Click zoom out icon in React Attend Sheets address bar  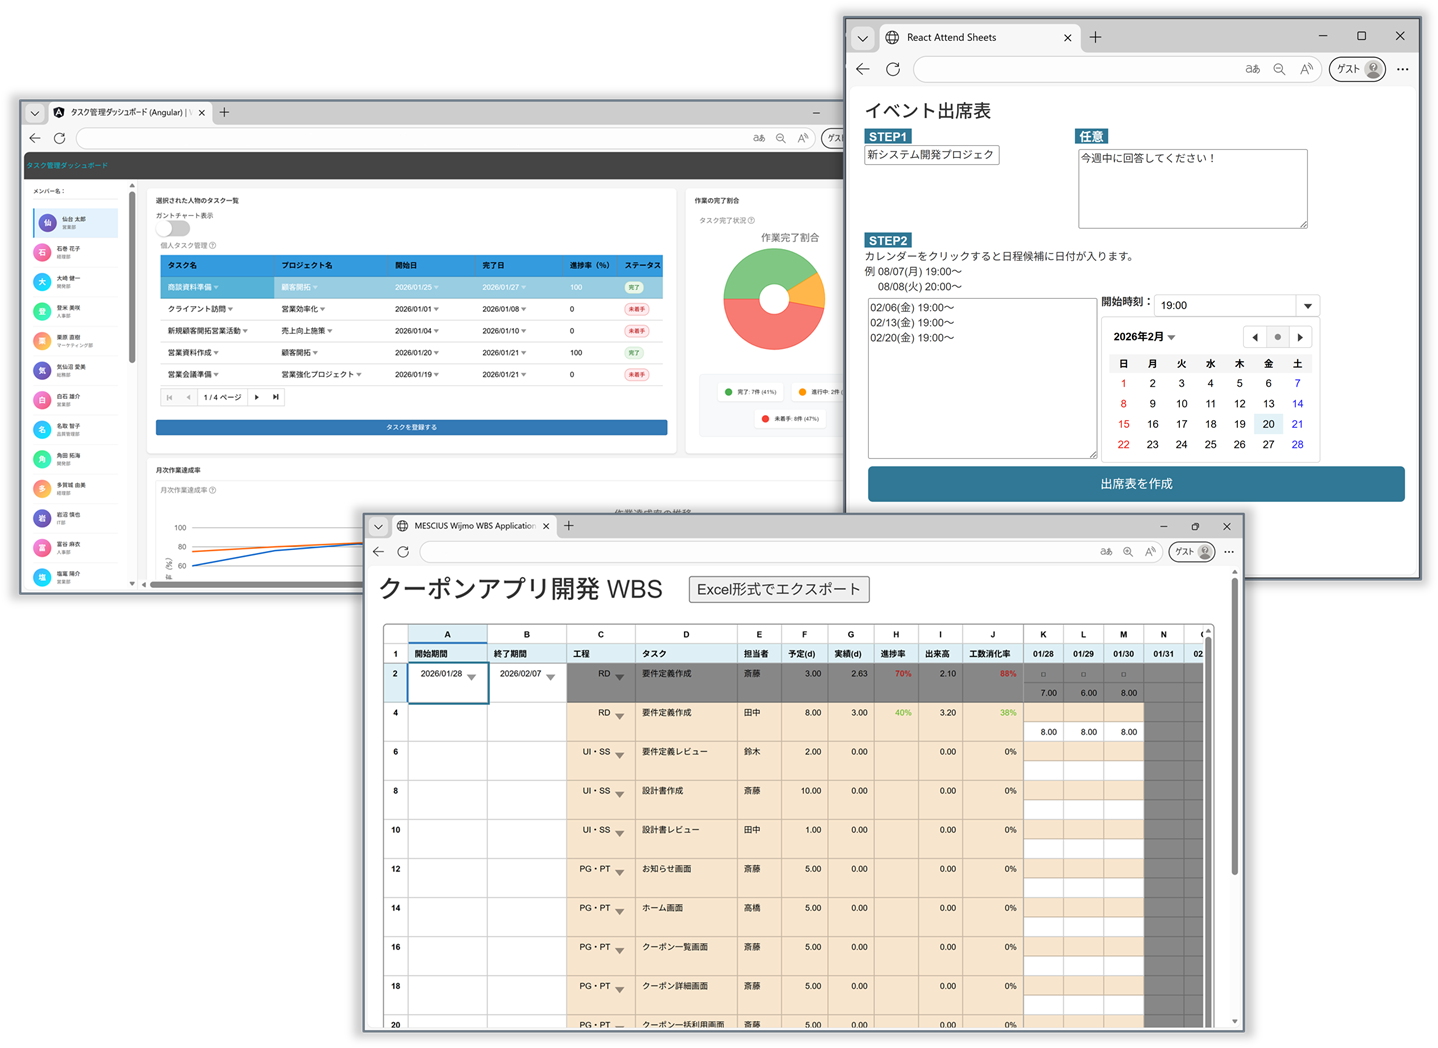click(x=1279, y=69)
